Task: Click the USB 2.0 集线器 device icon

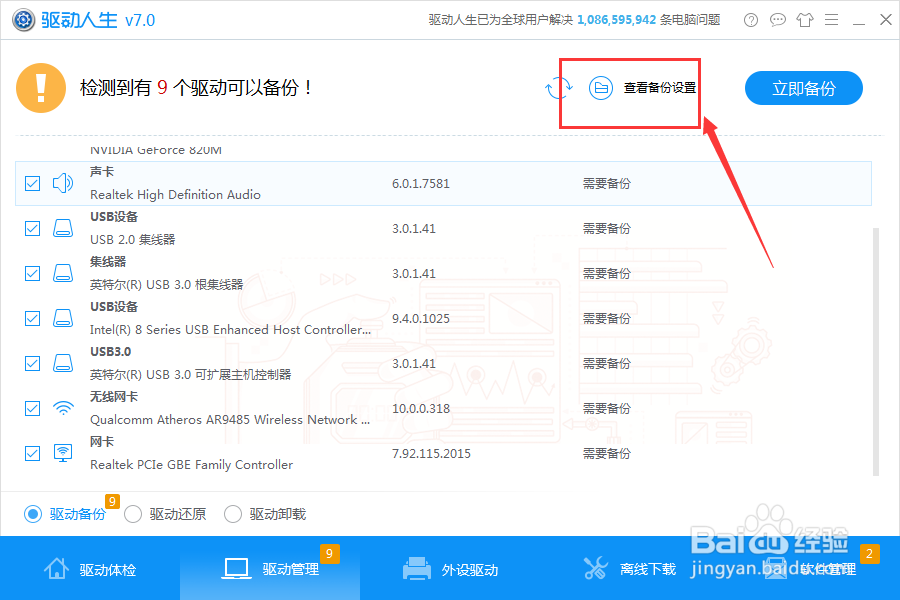Action: click(63, 228)
